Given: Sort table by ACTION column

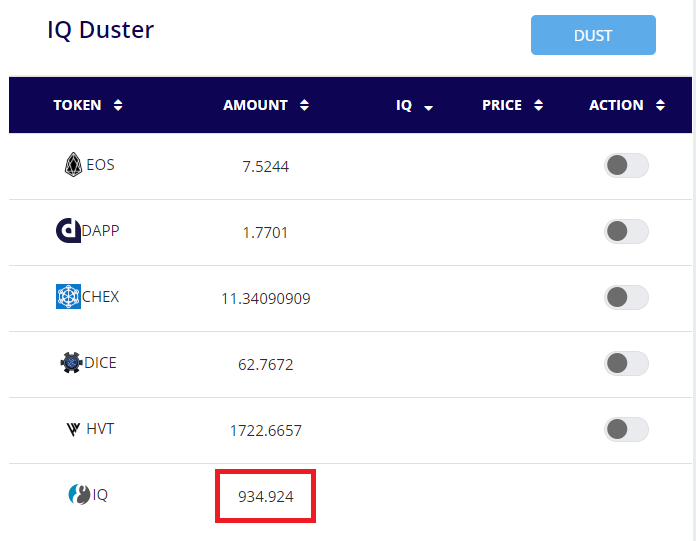Looking at the screenshot, I should coord(627,105).
